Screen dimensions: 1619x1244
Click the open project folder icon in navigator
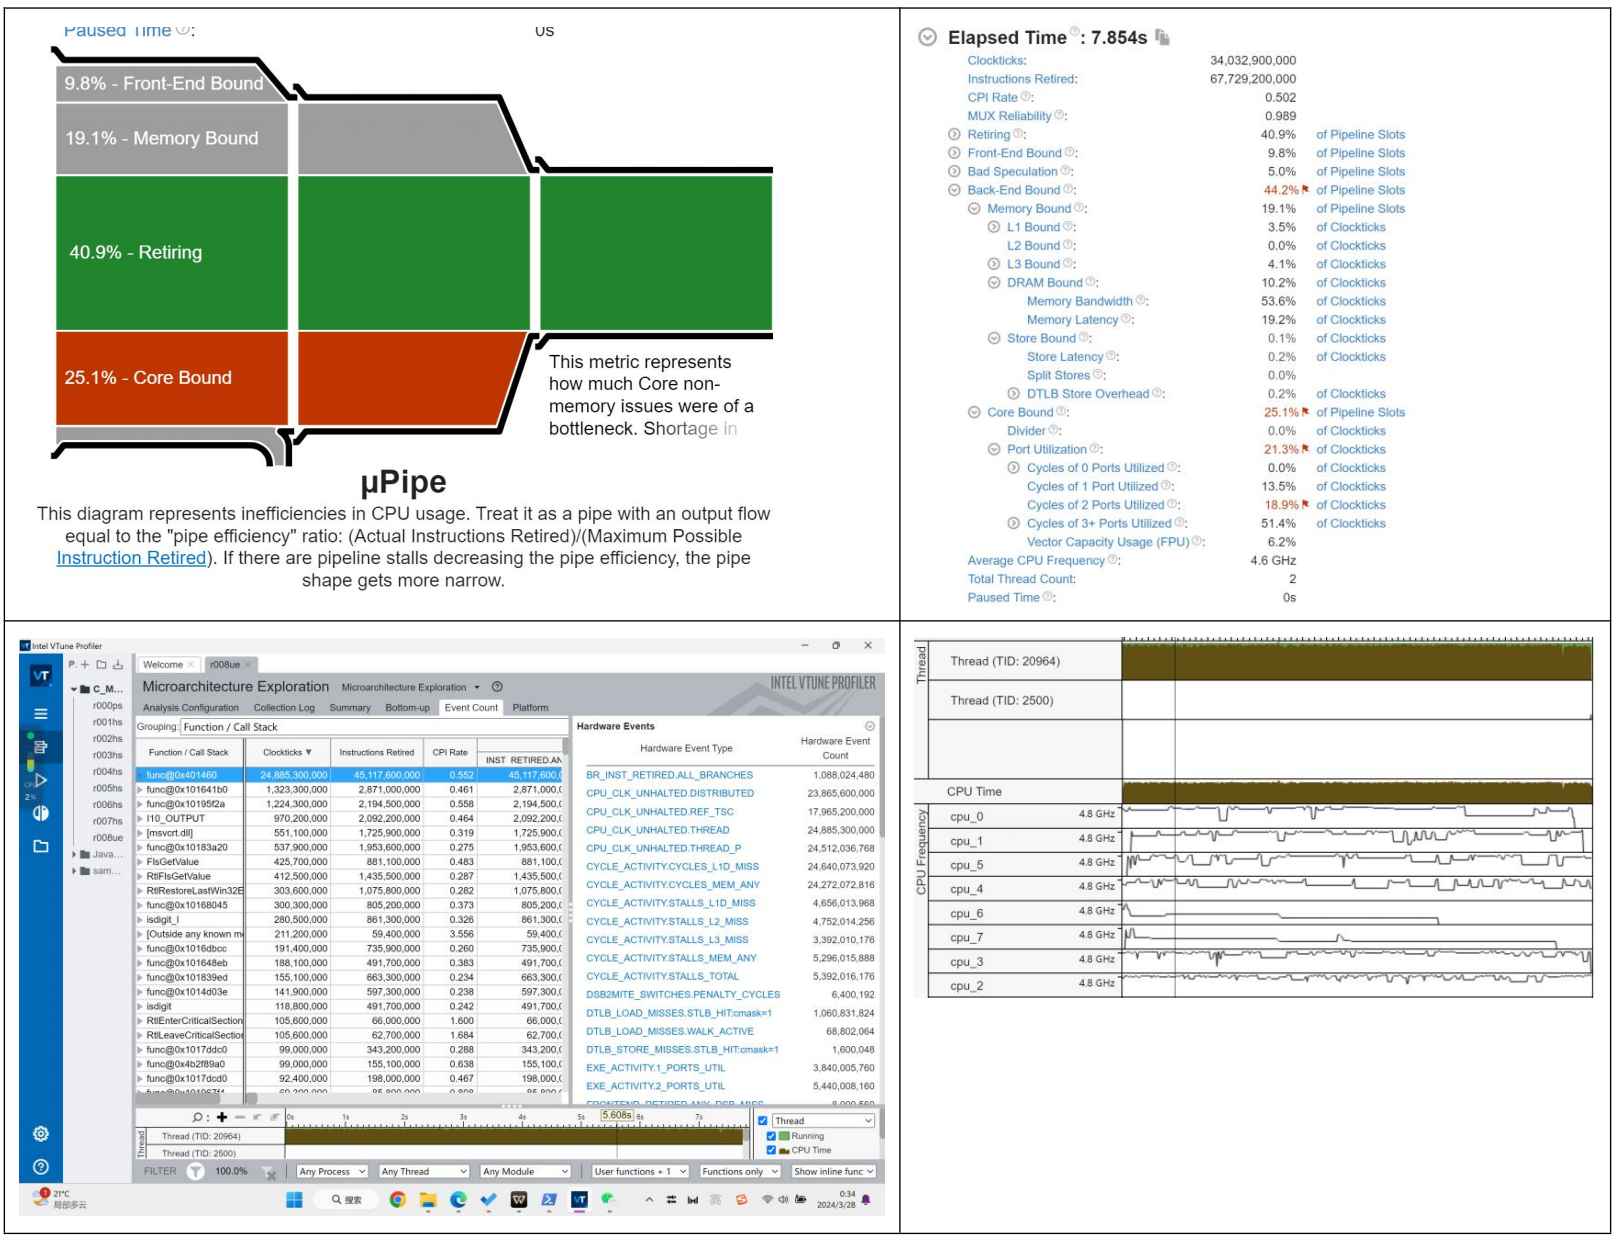(x=101, y=664)
